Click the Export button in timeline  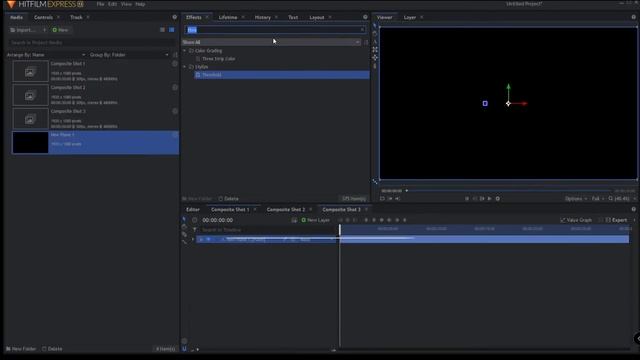pyautogui.click(x=616, y=220)
